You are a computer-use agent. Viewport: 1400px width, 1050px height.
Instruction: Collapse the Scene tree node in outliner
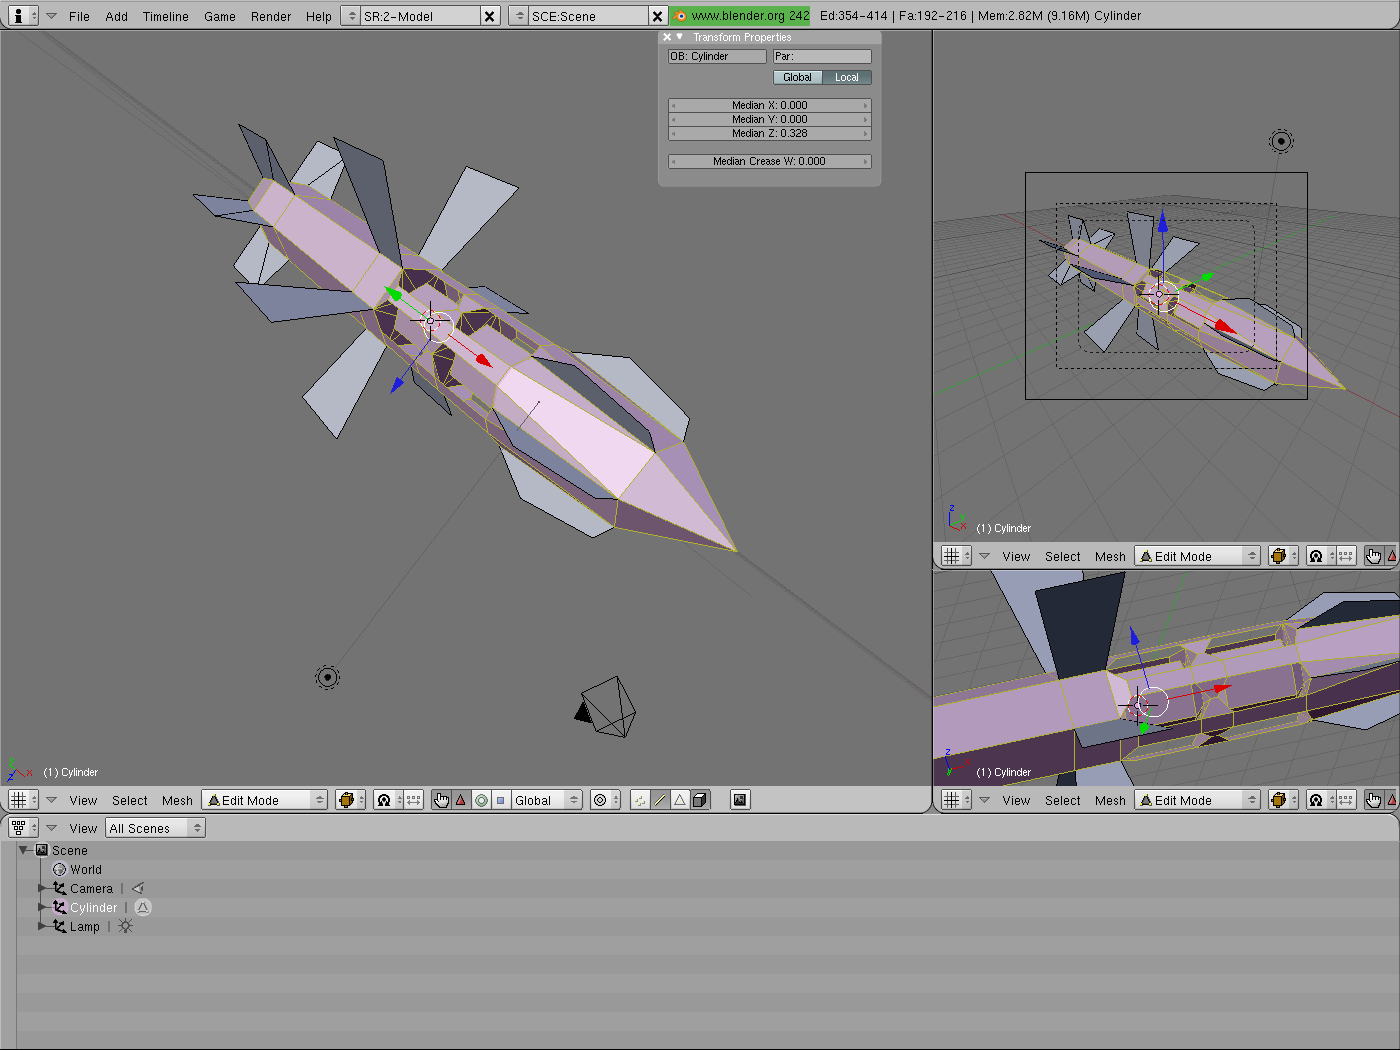[x=24, y=850]
